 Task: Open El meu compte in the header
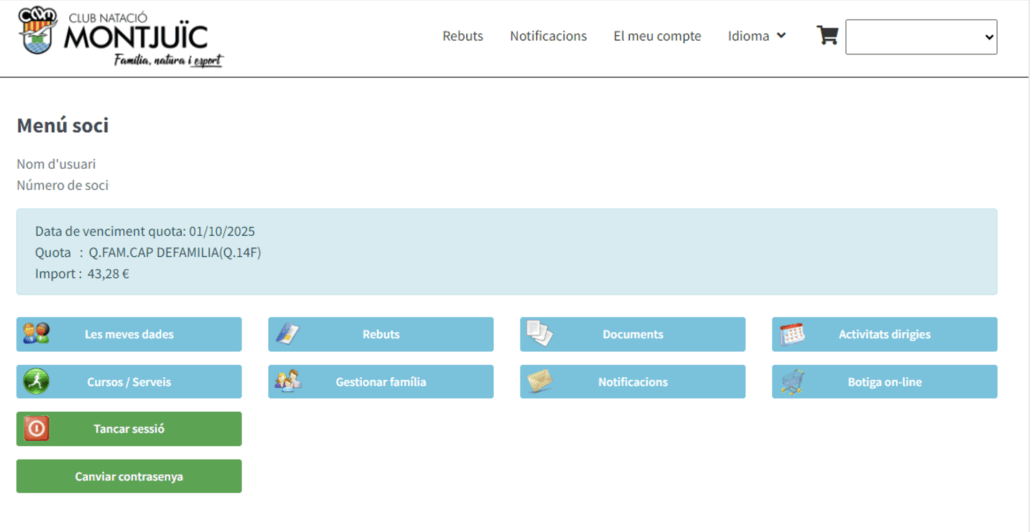tap(657, 36)
